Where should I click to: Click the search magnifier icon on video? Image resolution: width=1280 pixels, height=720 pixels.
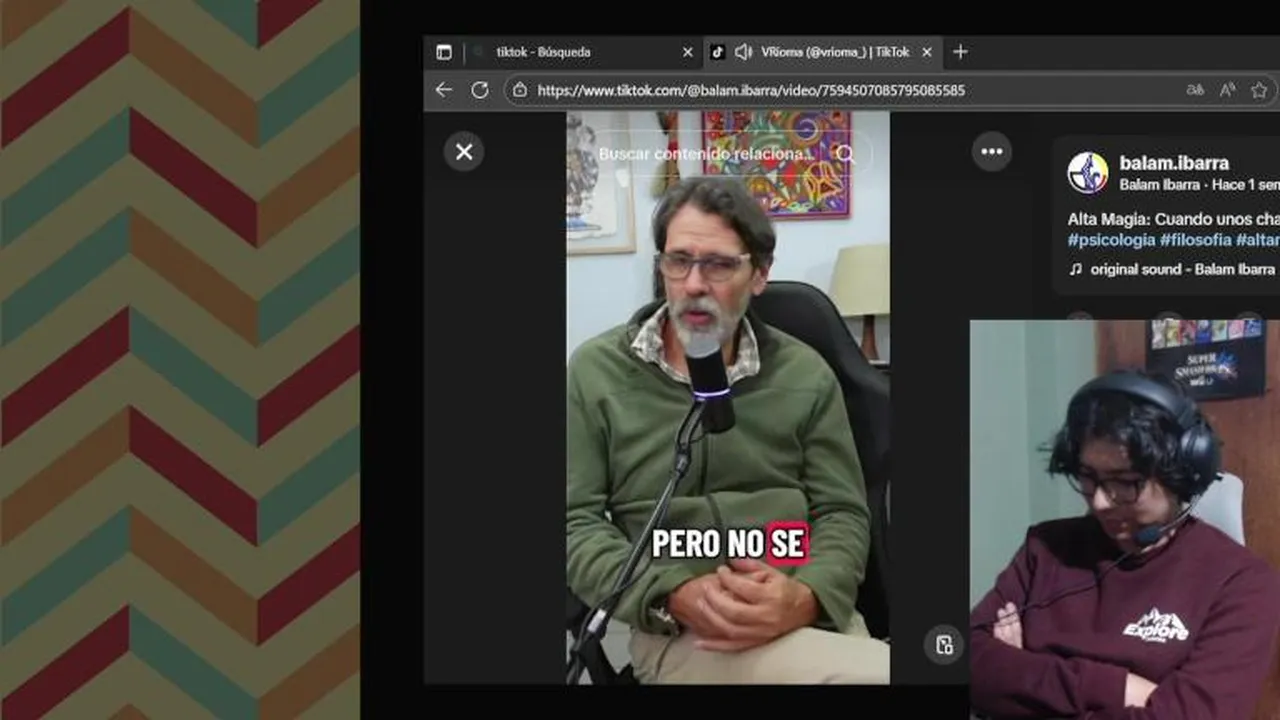(846, 154)
